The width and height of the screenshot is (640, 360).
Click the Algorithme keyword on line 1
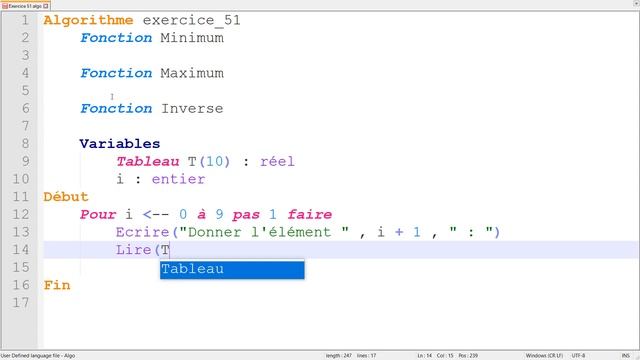point(88,20)
